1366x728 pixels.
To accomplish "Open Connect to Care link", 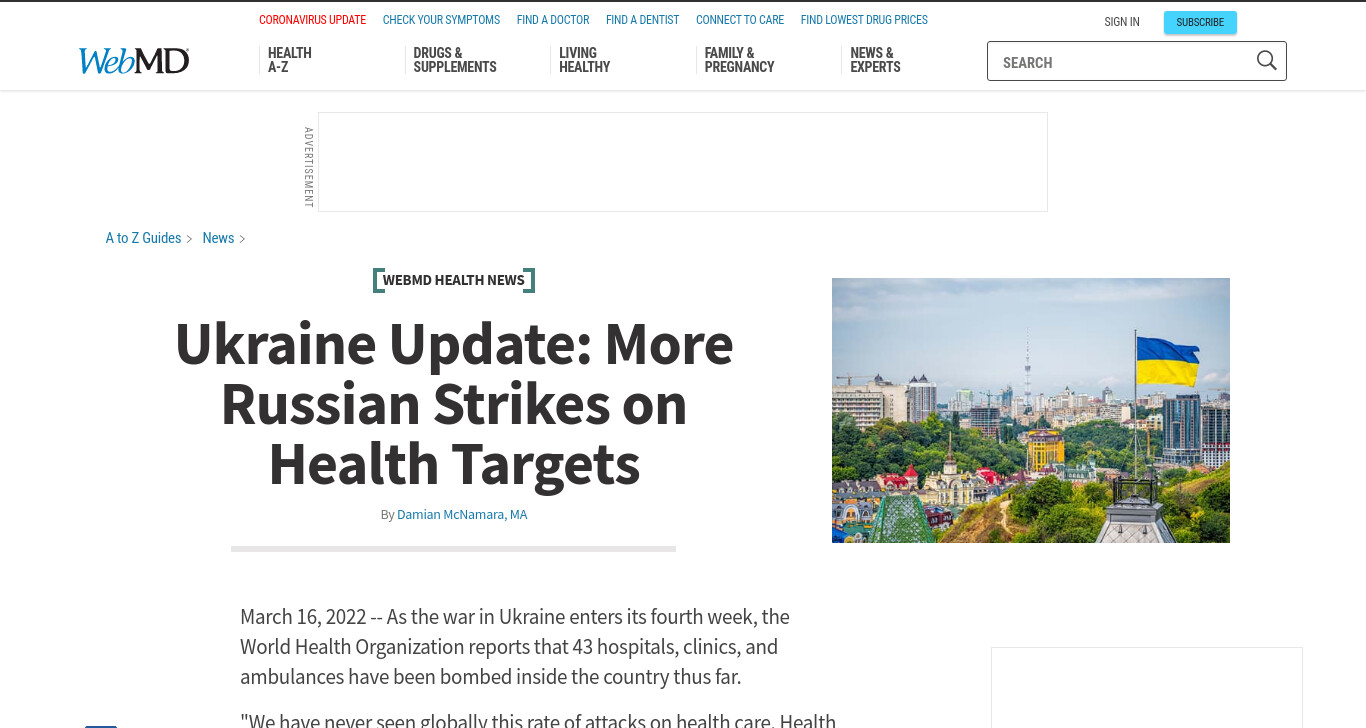I will coord(740,20).
